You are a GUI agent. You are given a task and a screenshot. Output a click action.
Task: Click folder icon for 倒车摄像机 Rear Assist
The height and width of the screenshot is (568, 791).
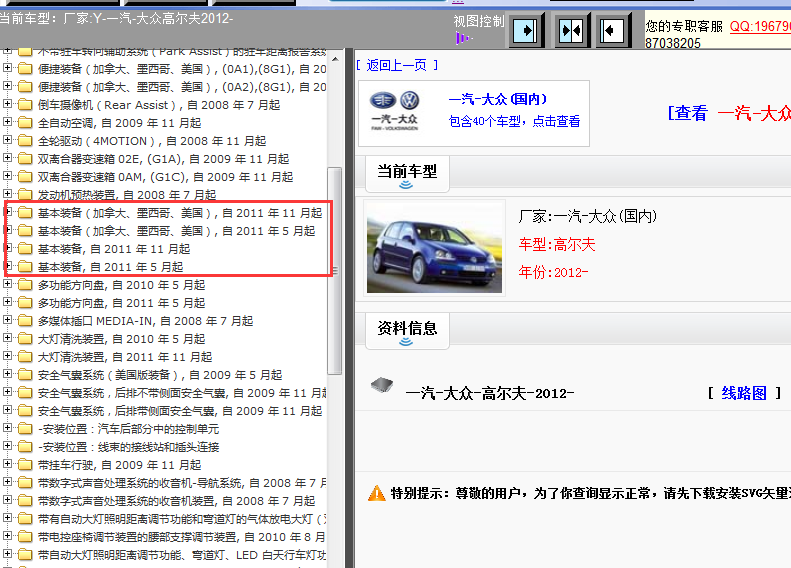(x=25, y=105)
